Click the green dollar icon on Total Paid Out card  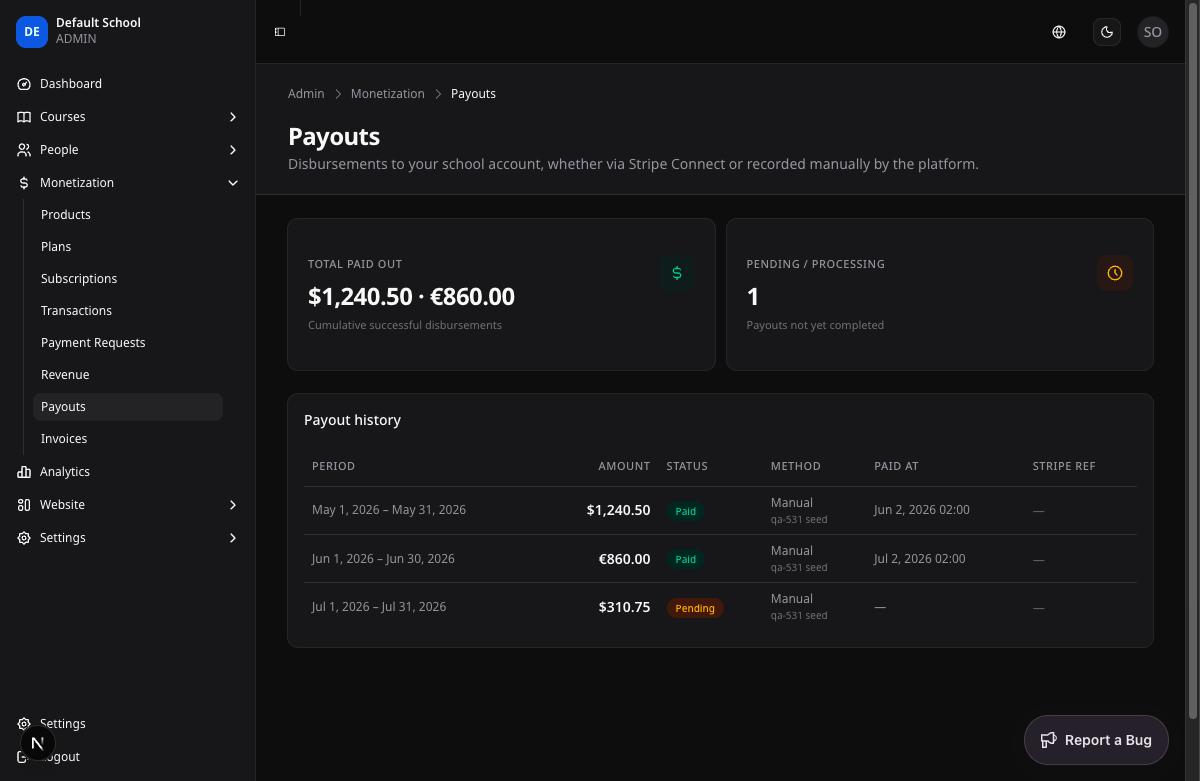[677, 273]
